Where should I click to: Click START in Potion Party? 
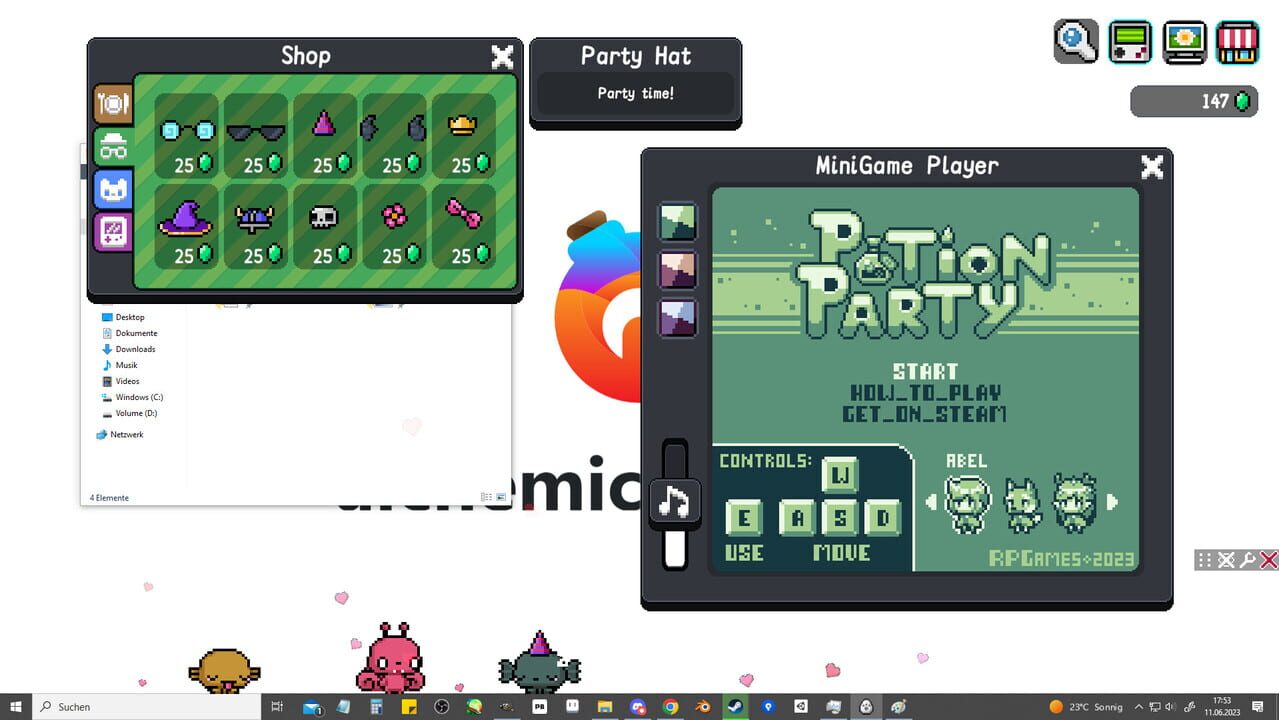pyautogui.click(x=926, y=371)
